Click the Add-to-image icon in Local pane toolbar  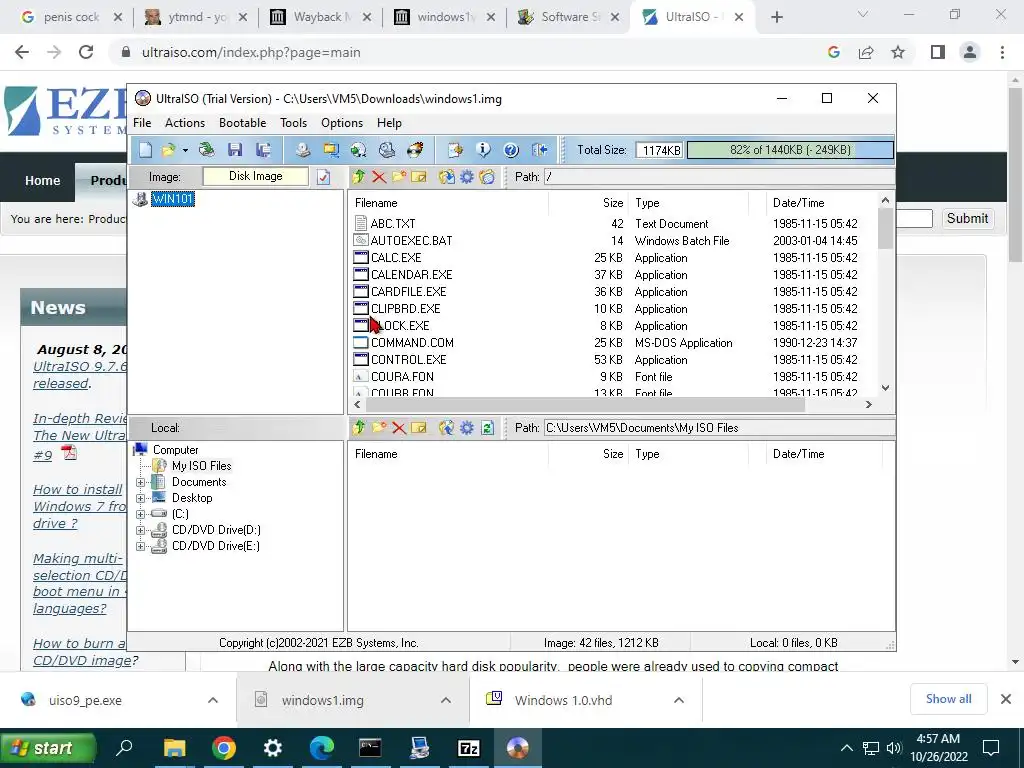point(447,428)
